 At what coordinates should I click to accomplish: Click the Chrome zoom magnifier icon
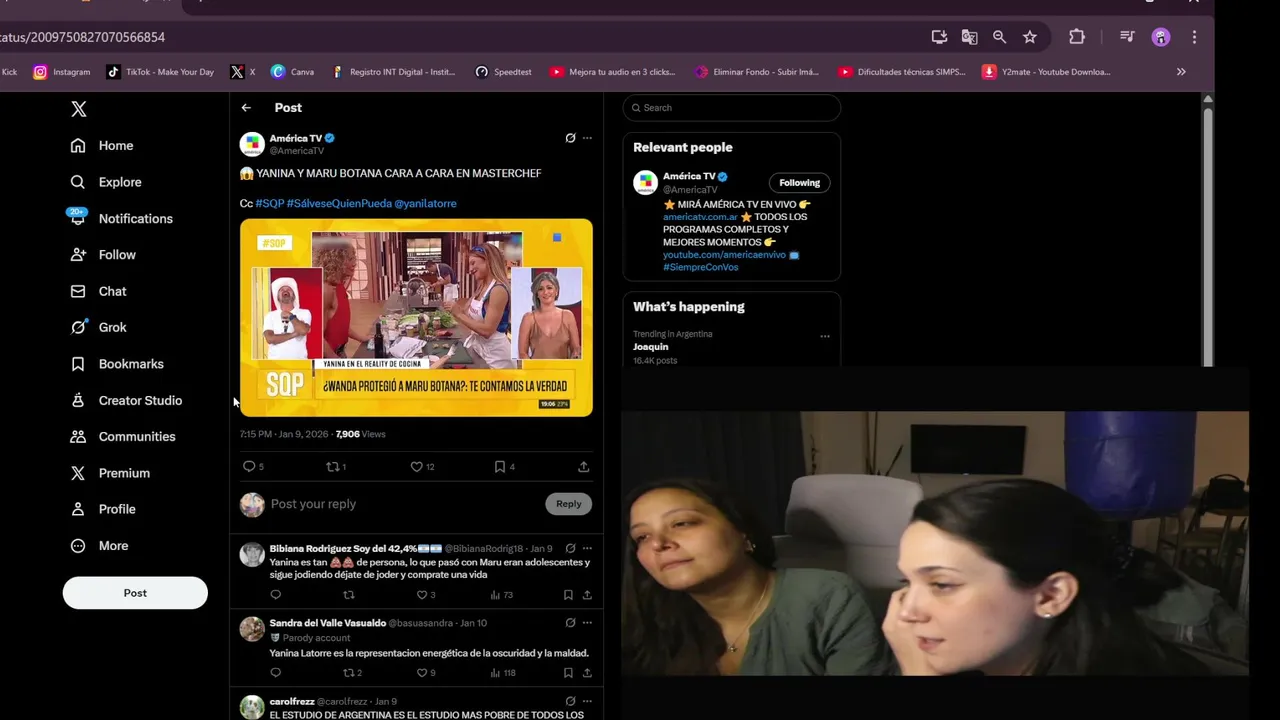tap(999, 37)
